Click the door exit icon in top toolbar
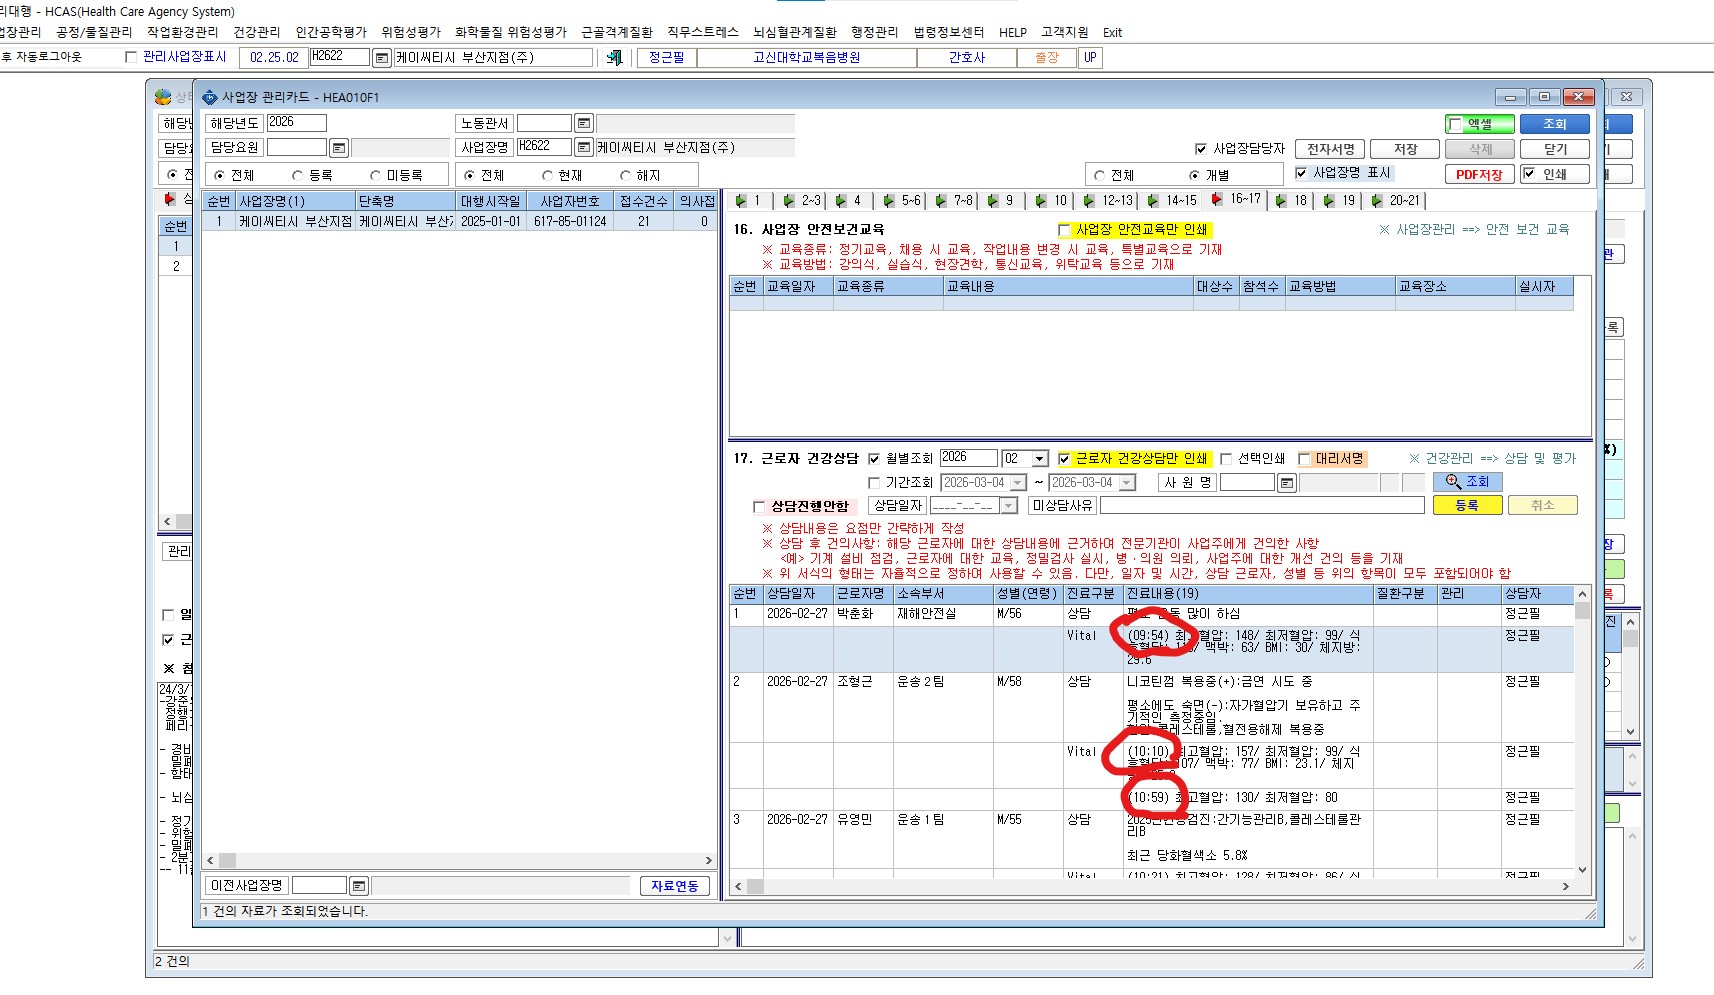The image size is (1714, 995). click(x=615, y=58)
